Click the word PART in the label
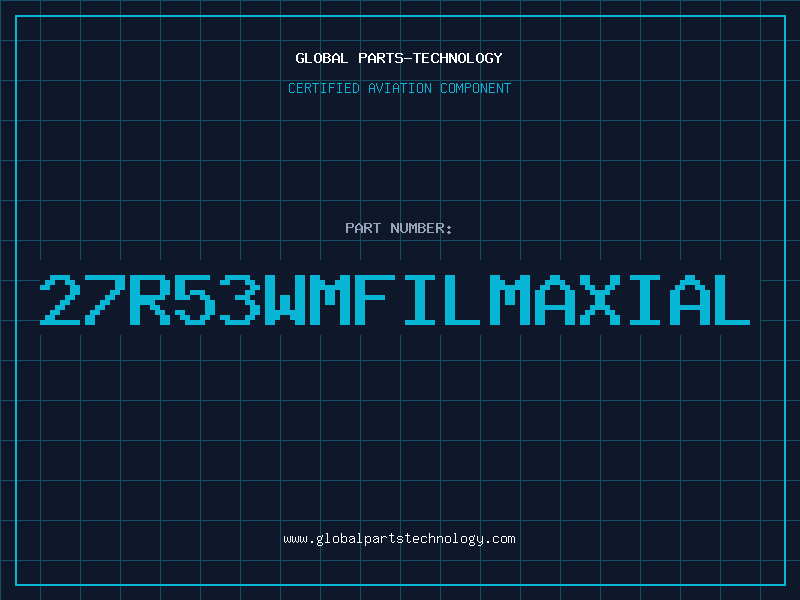Viewport: 800px width, 600px height. (363, 228)
